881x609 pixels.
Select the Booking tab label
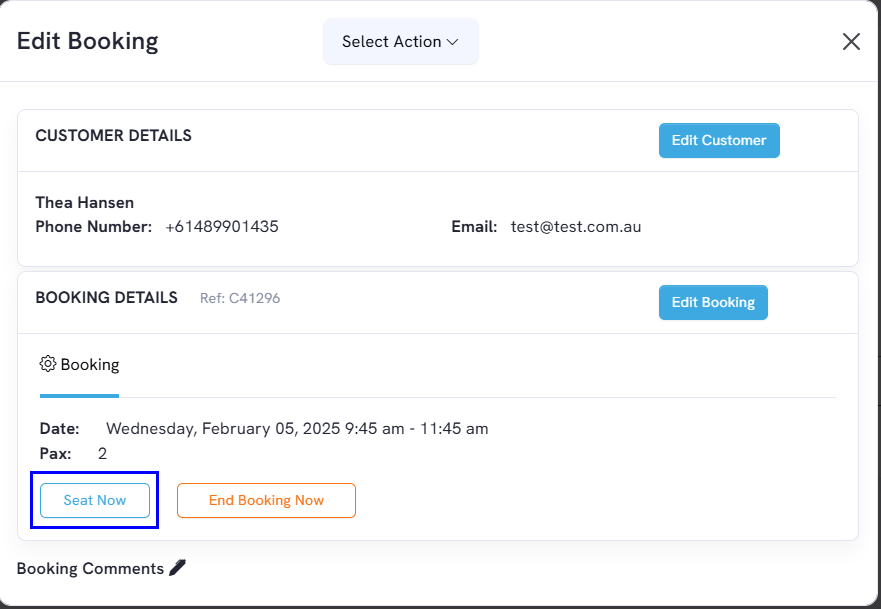pyautogui.click(x=90, y=365)
